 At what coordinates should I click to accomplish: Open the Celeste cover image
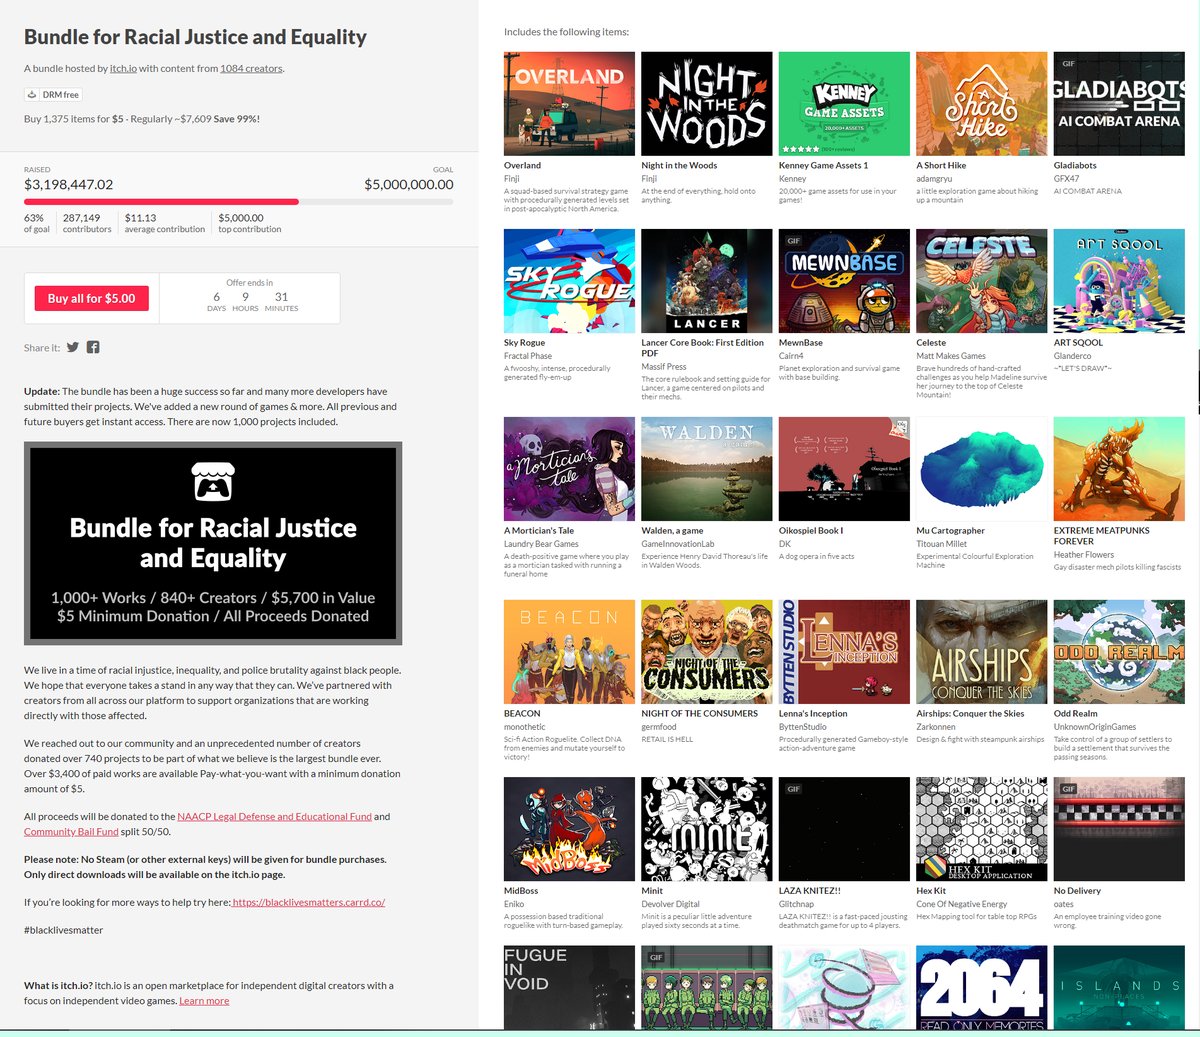point(981,281)
